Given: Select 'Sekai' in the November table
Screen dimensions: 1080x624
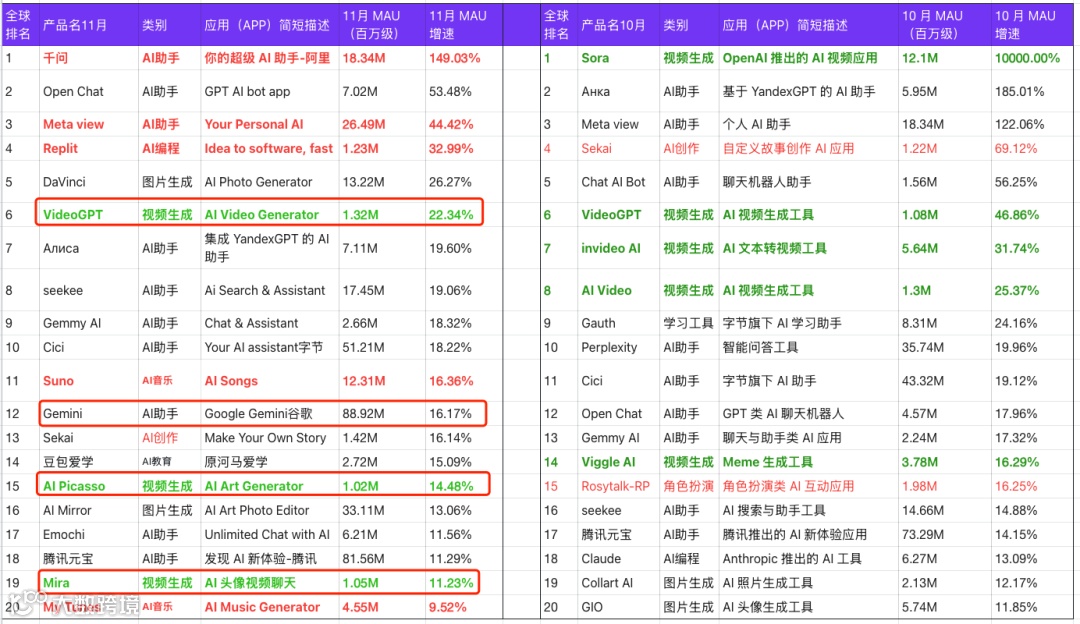Looking at the screenshot, I should click(x=58, y=437).
